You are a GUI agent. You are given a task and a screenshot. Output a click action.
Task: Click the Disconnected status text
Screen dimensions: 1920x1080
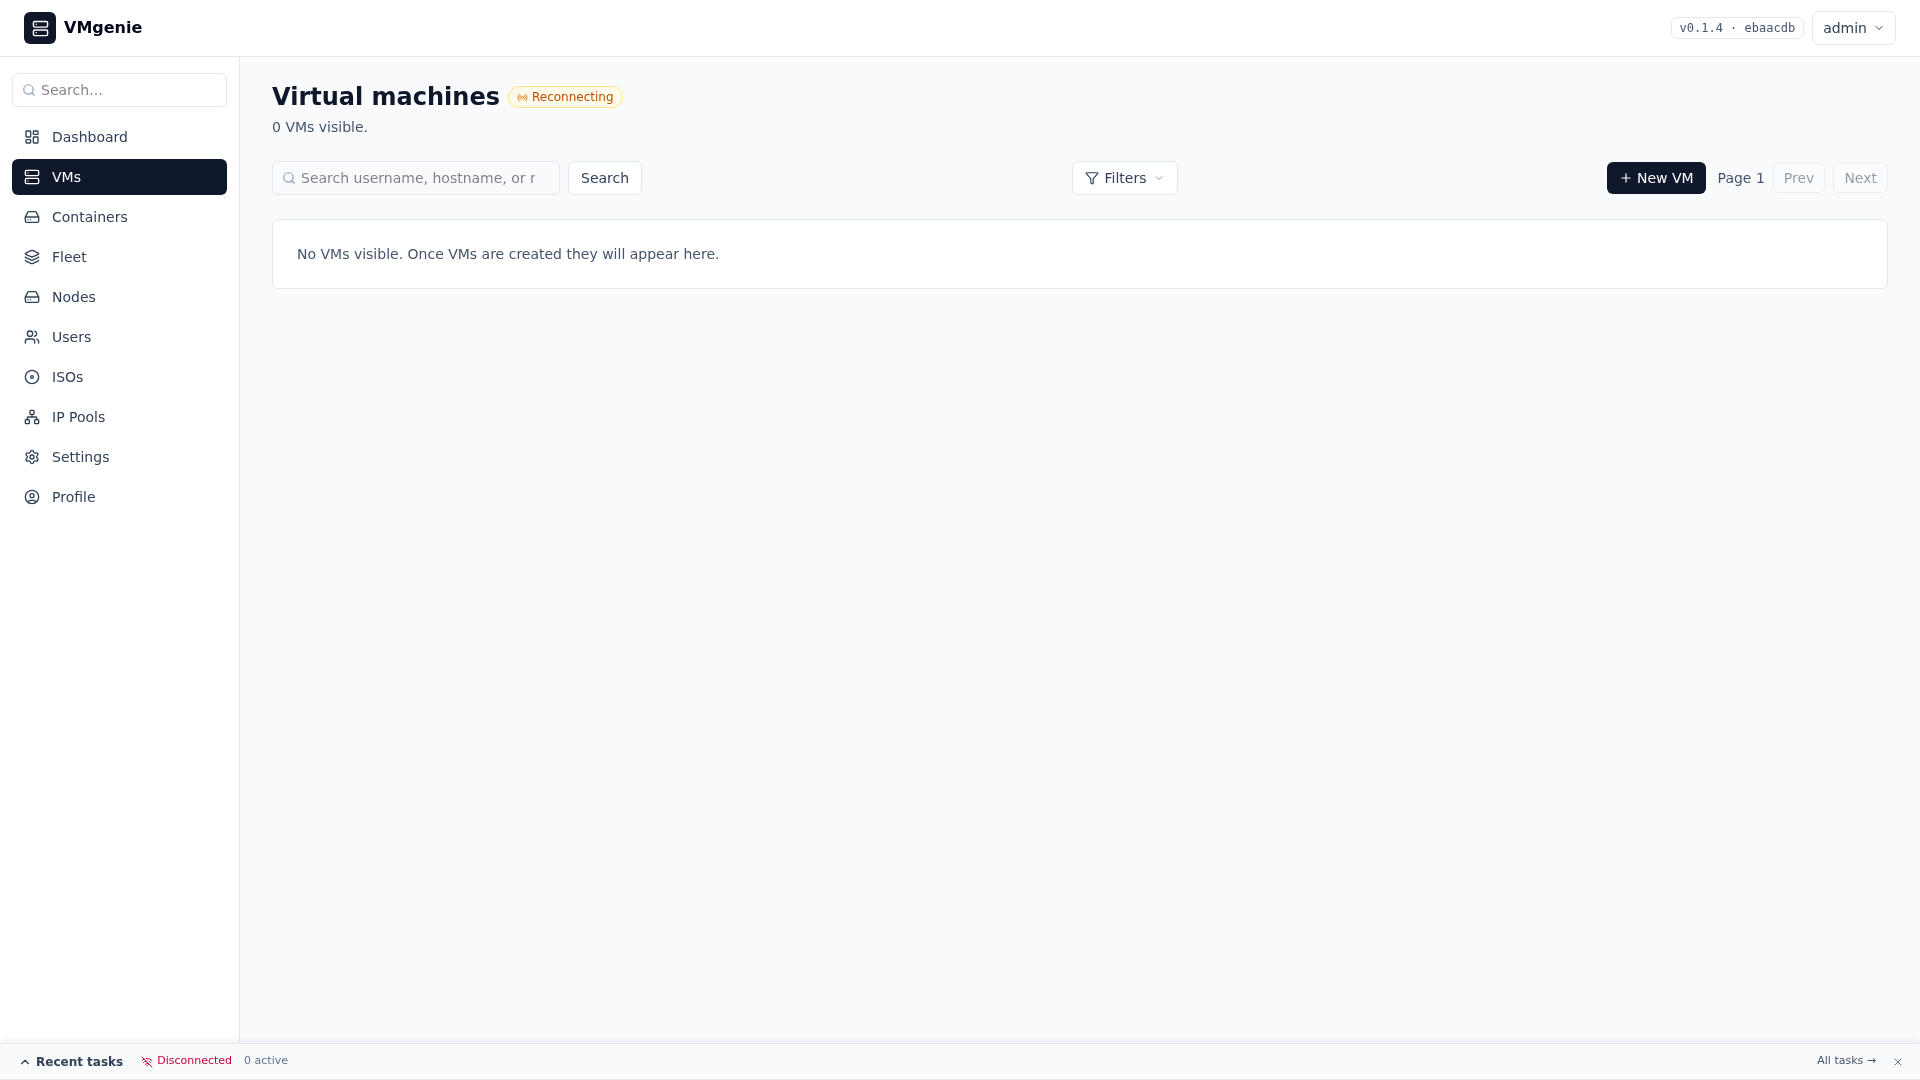click(194, 1061)
